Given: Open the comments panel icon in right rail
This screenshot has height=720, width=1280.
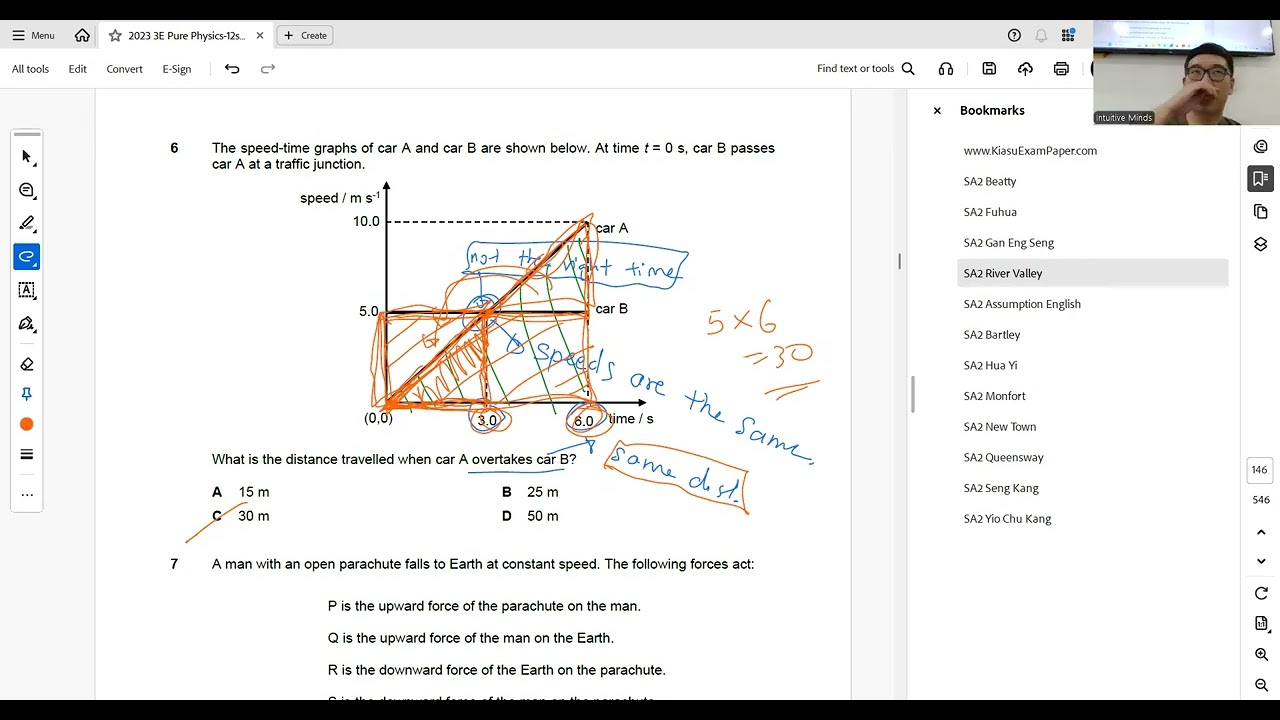Looking at the screenshot, I should (x=1260, y=147).
